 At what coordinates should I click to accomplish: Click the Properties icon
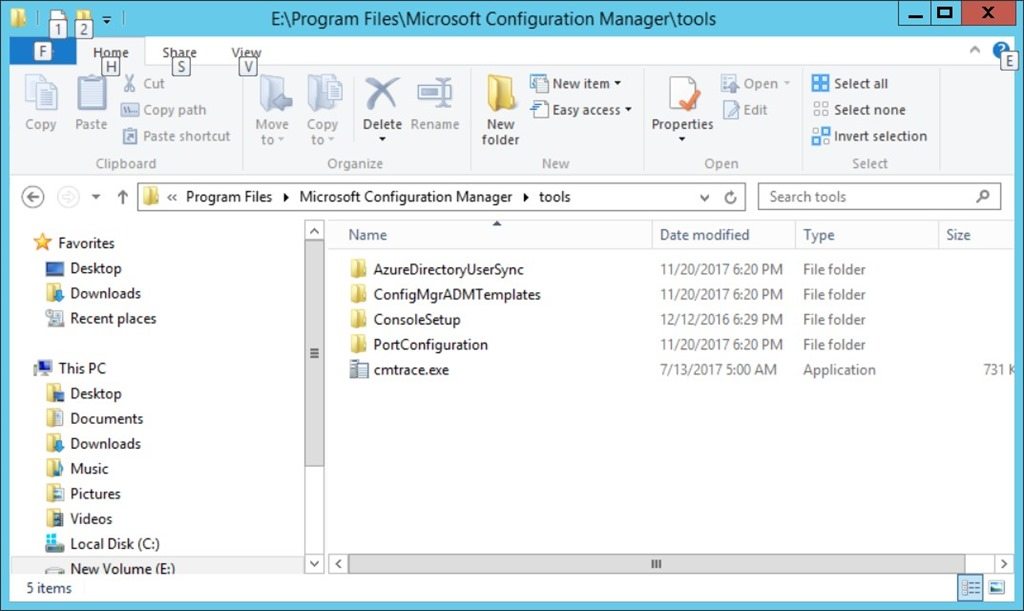point(682,93)
